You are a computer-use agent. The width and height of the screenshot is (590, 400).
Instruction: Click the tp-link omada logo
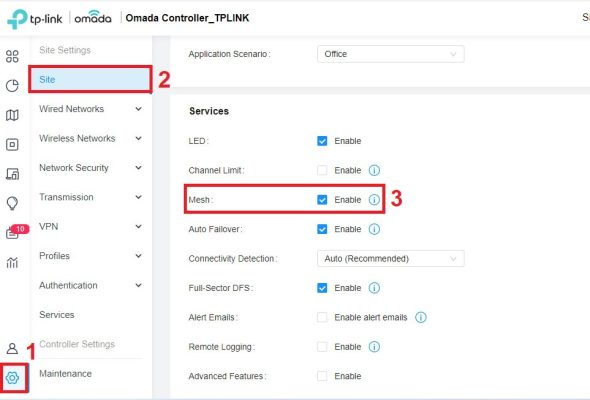click(59, 18)
